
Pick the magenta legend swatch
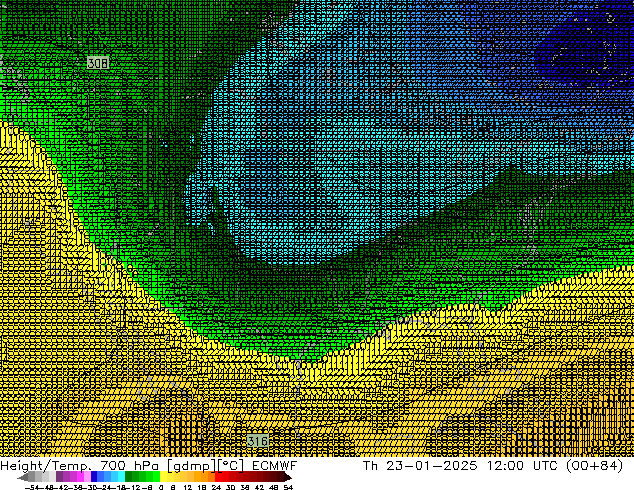[x=80, y=477]
